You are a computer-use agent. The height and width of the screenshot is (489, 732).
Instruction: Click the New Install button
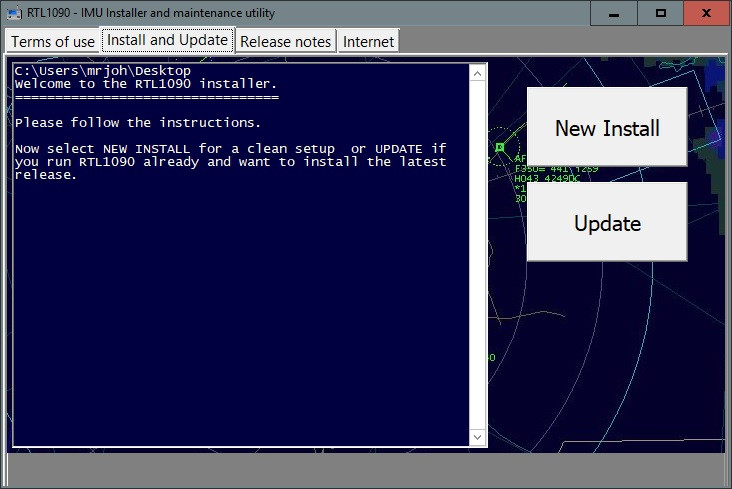click(607, 127)
